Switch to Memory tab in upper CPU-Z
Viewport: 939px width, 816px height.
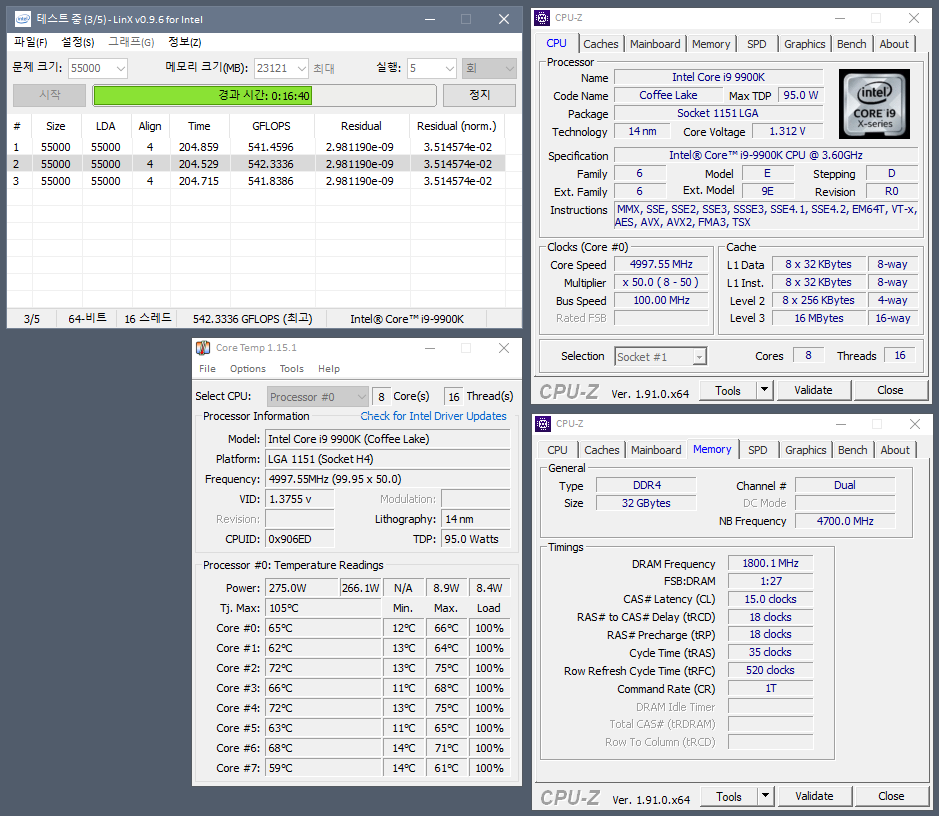711,44
